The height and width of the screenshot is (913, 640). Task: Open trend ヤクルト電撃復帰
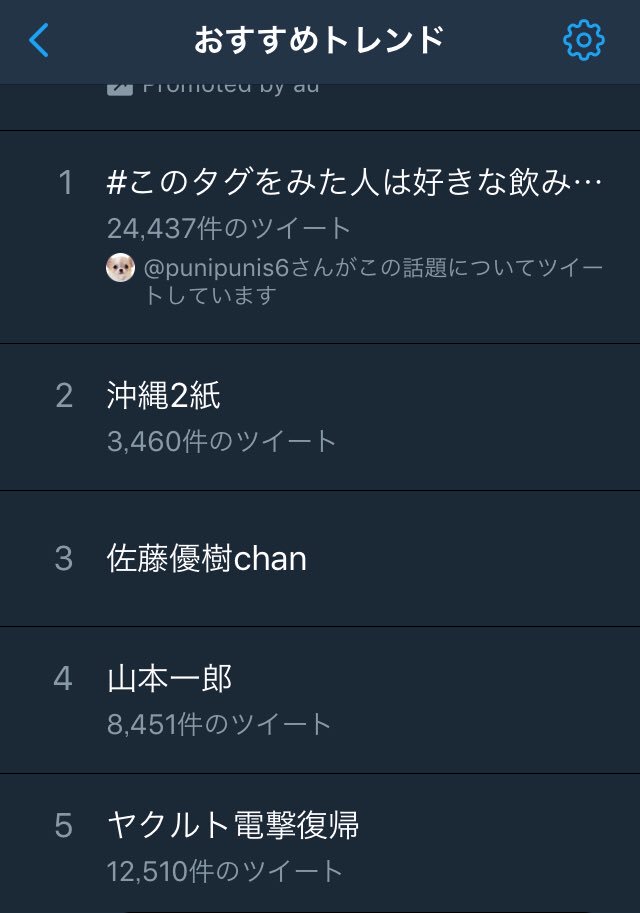pos(233,826)
